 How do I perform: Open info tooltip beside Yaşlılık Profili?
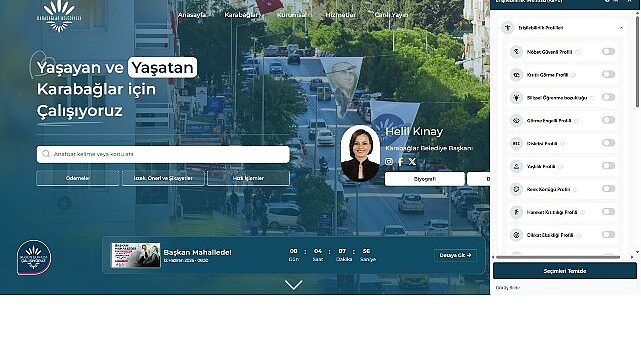560,167
